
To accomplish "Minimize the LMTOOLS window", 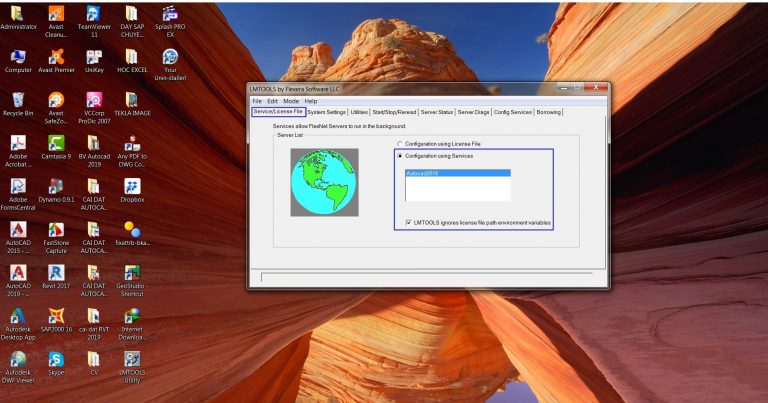I will tap(564, 87).
